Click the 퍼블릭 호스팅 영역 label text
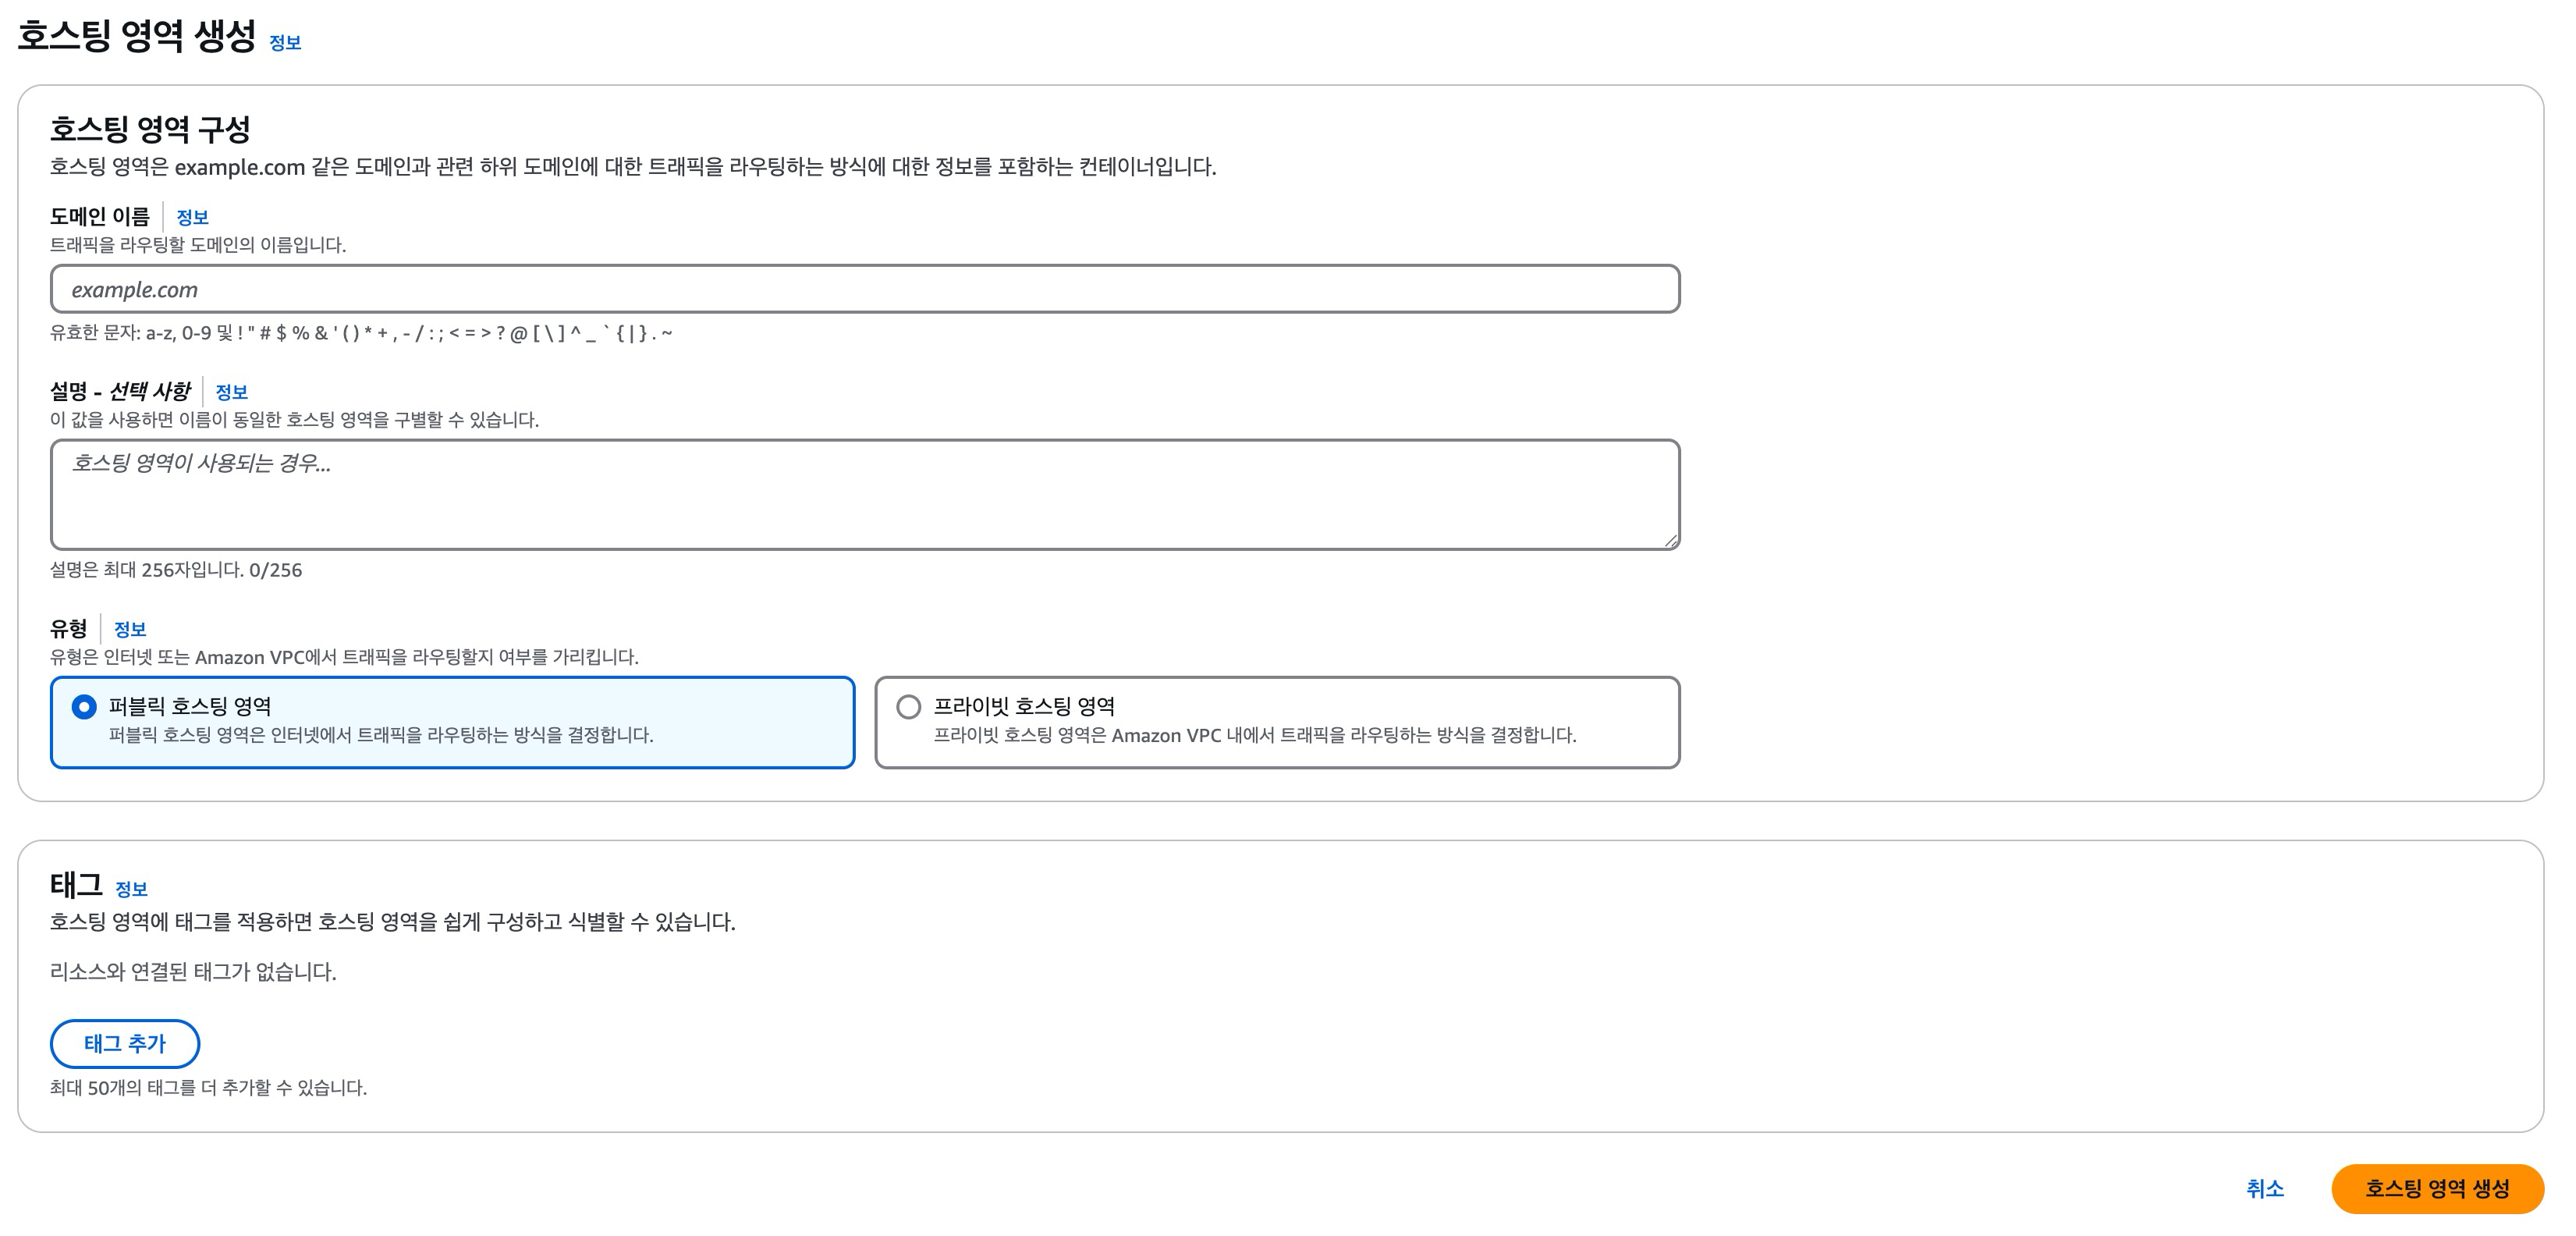This screenshot has width=2576, height=1236. coord(190,706)
